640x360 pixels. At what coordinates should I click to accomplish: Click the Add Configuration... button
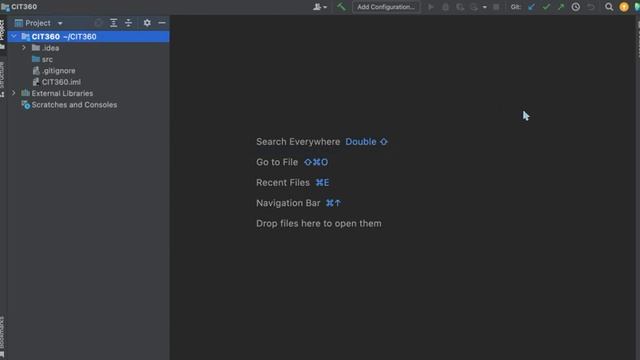coord(386,7)
